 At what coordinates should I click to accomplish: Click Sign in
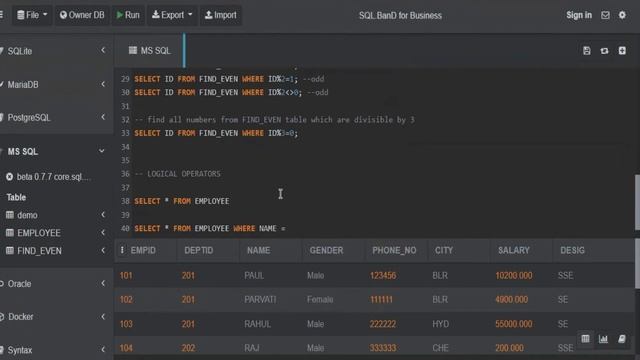pyautogui.click(x=579, y=15)
